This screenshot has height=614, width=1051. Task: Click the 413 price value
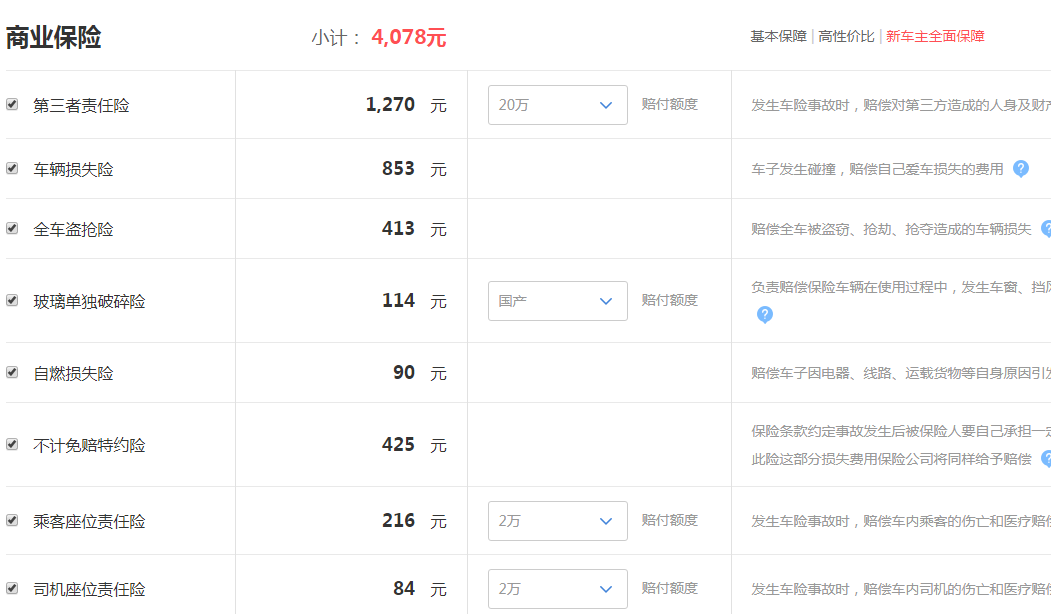398,229
